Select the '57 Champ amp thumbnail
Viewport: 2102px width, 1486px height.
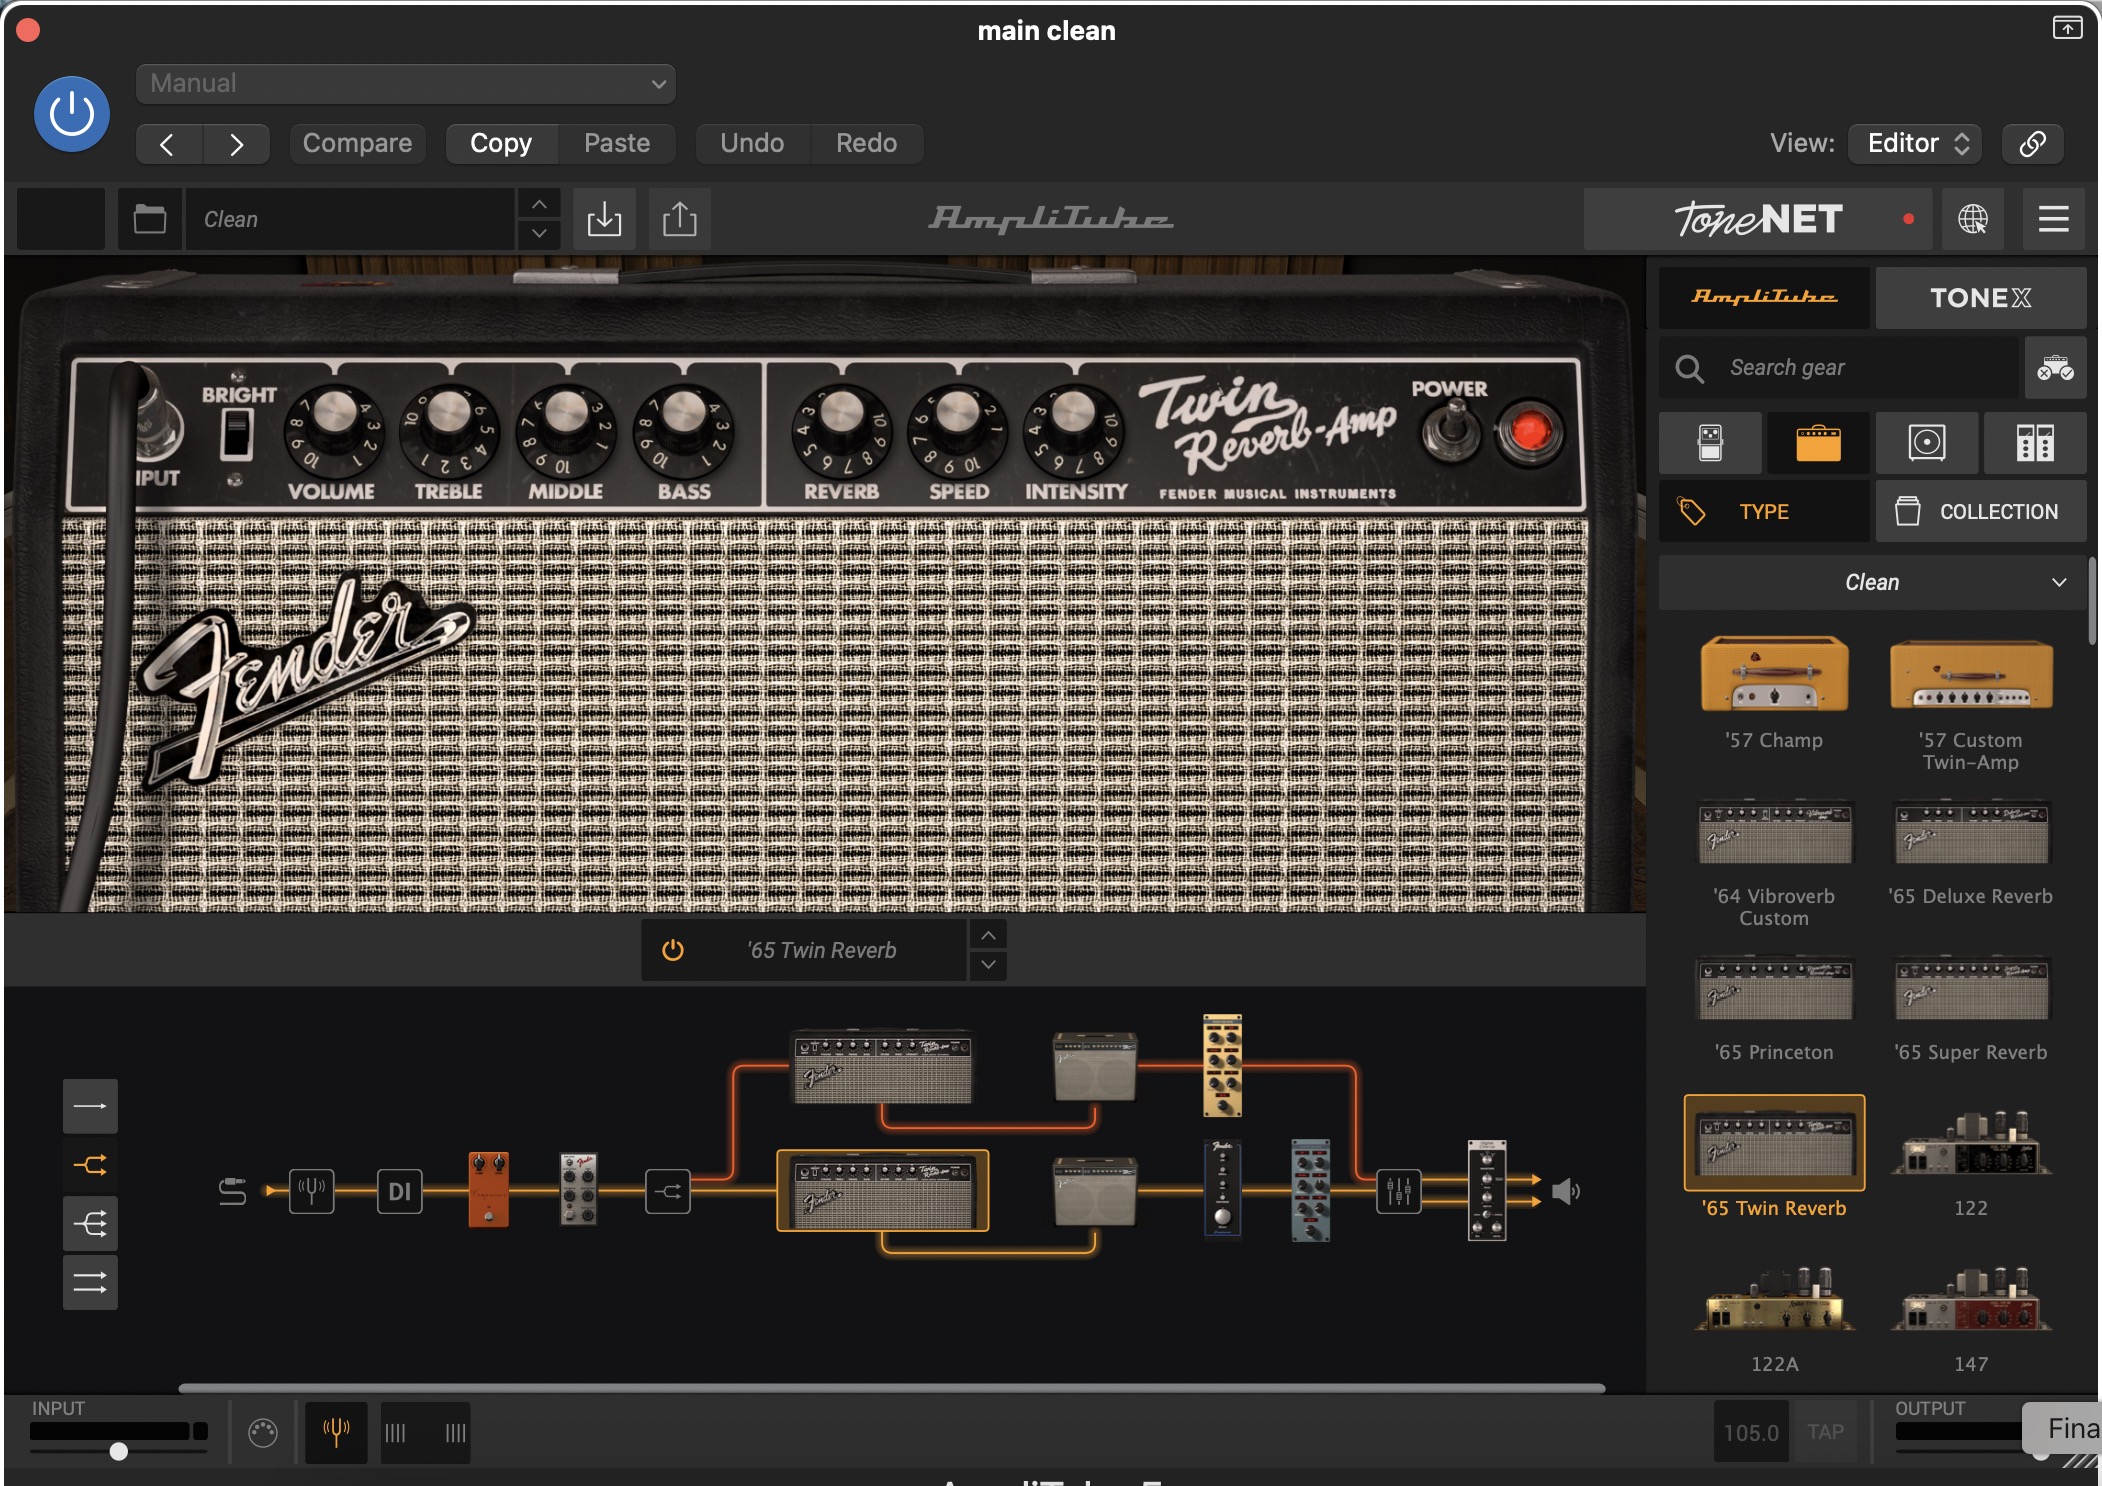click(1774, 675)
